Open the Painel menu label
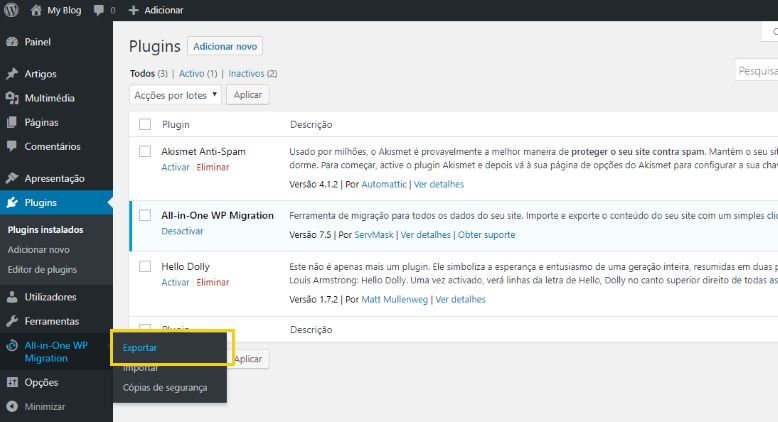The height and width of the screenshot is (422, 778). (38, 42)
